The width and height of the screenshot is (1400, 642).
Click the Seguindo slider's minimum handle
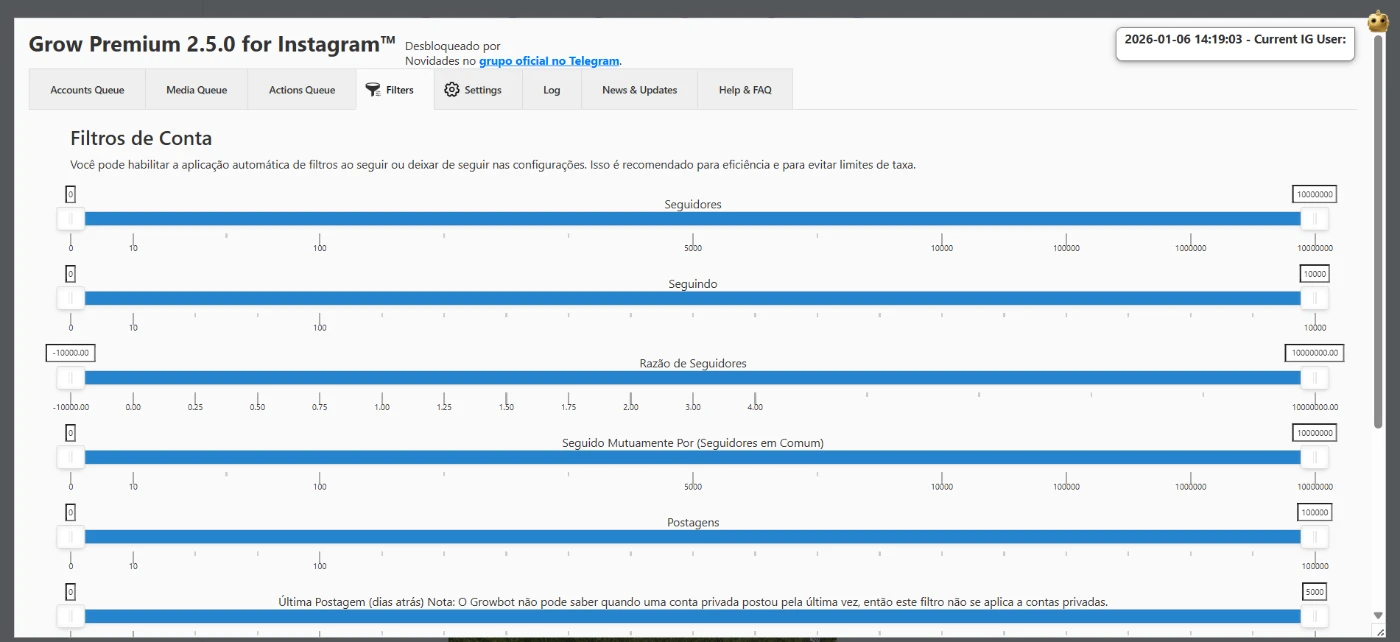(x=71, y=298)
